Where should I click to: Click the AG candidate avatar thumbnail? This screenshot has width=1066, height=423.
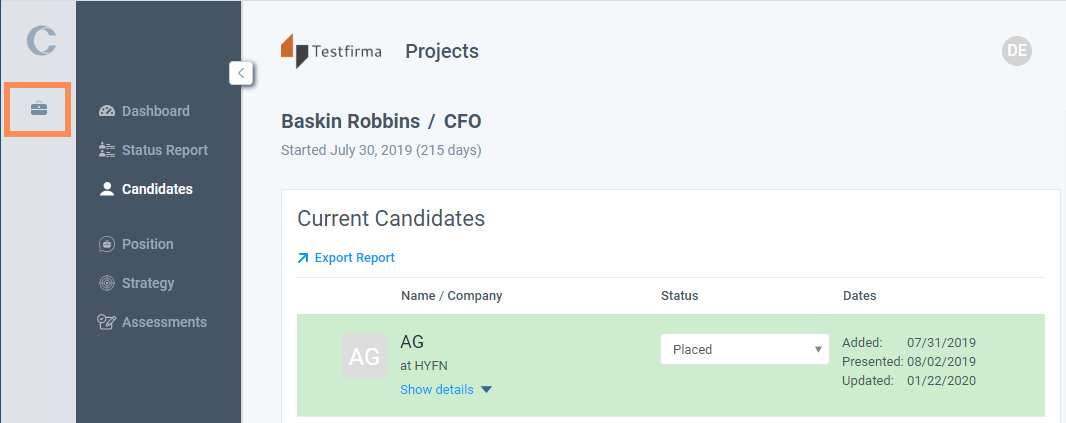click(364, 356)
